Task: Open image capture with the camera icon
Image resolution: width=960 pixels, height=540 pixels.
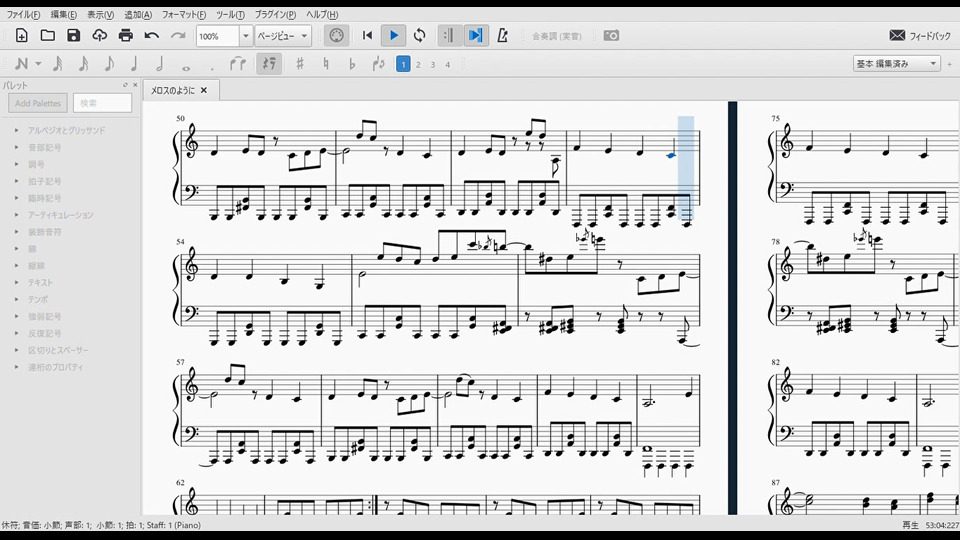Action: click(611, 36)
